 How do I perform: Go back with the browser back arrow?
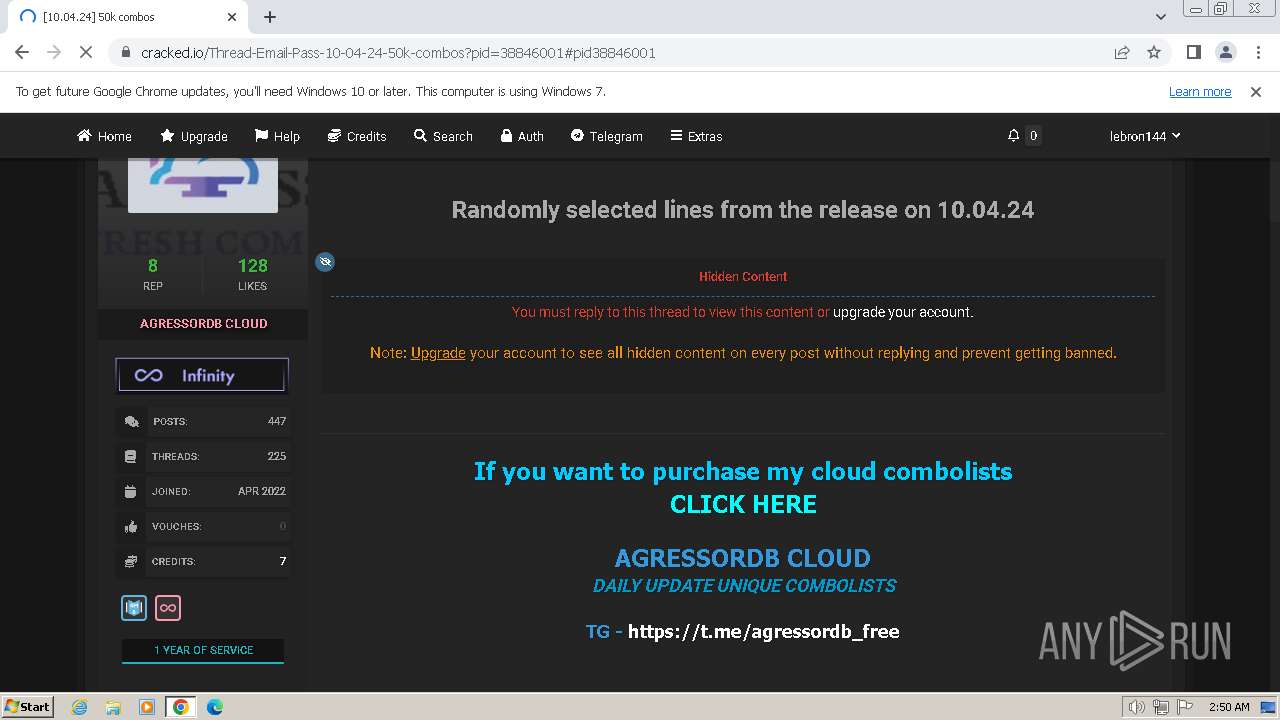click(x=22, y=53)
